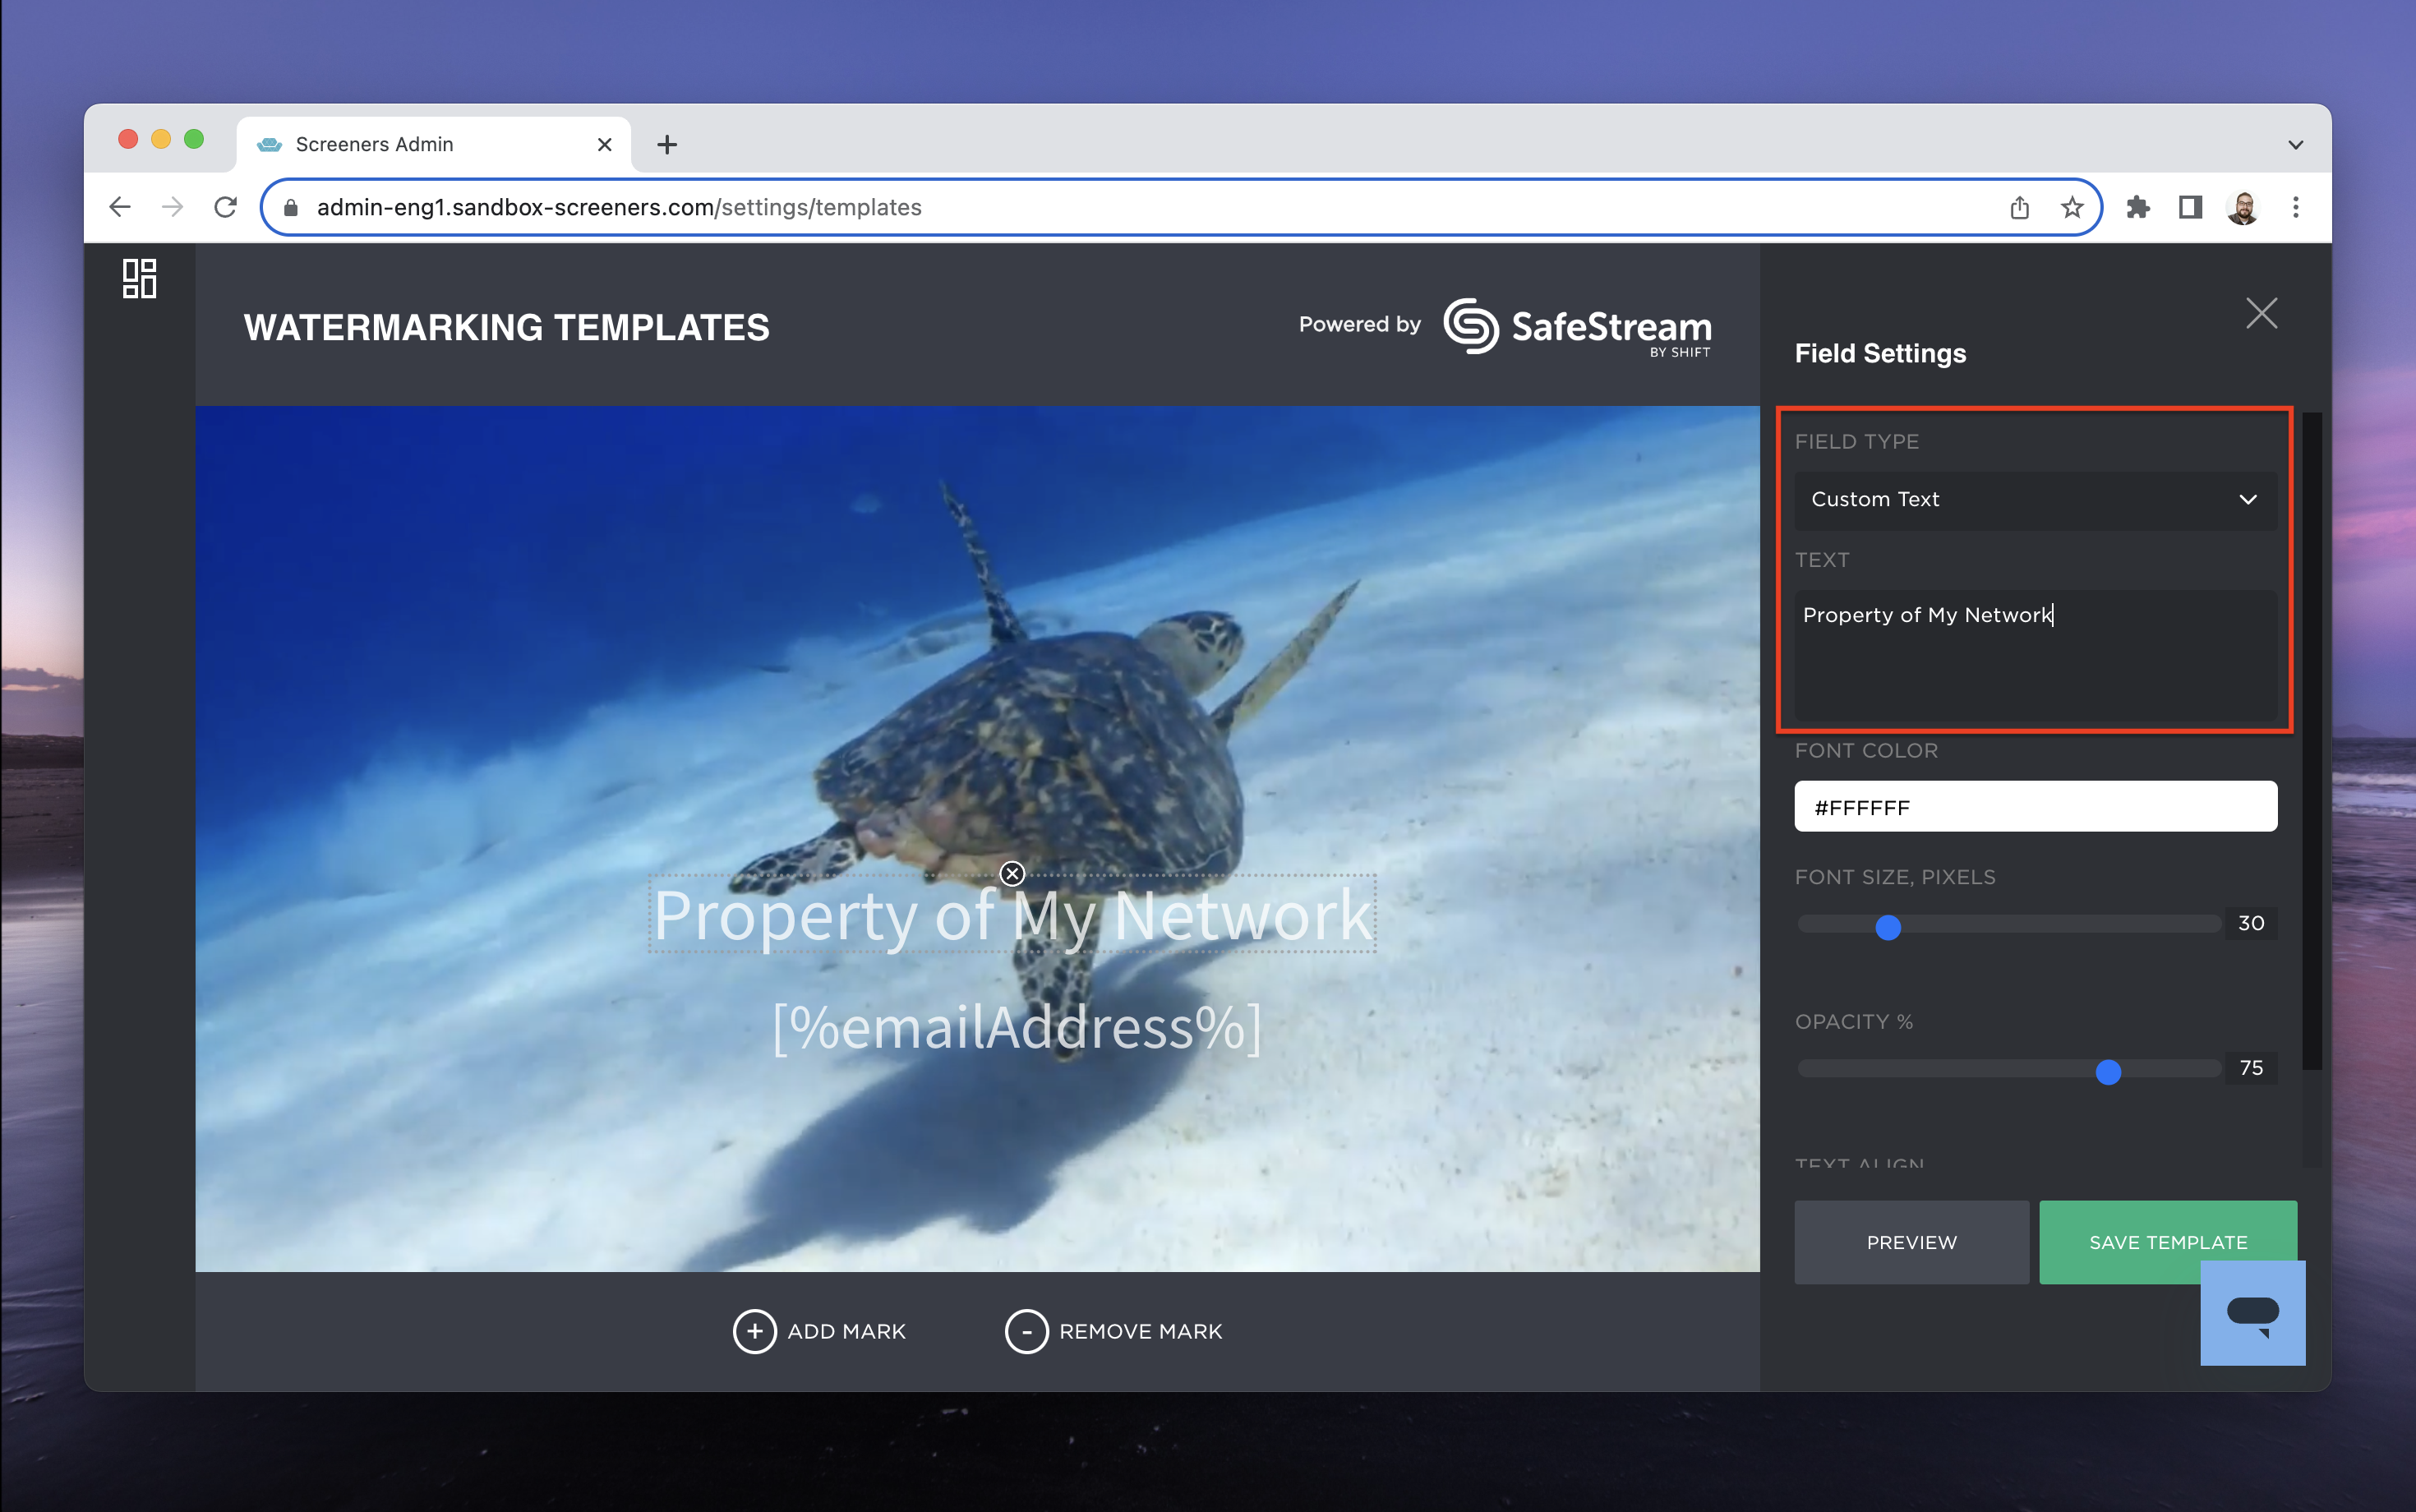Close the Field Settings panel

pos(2261,313)
